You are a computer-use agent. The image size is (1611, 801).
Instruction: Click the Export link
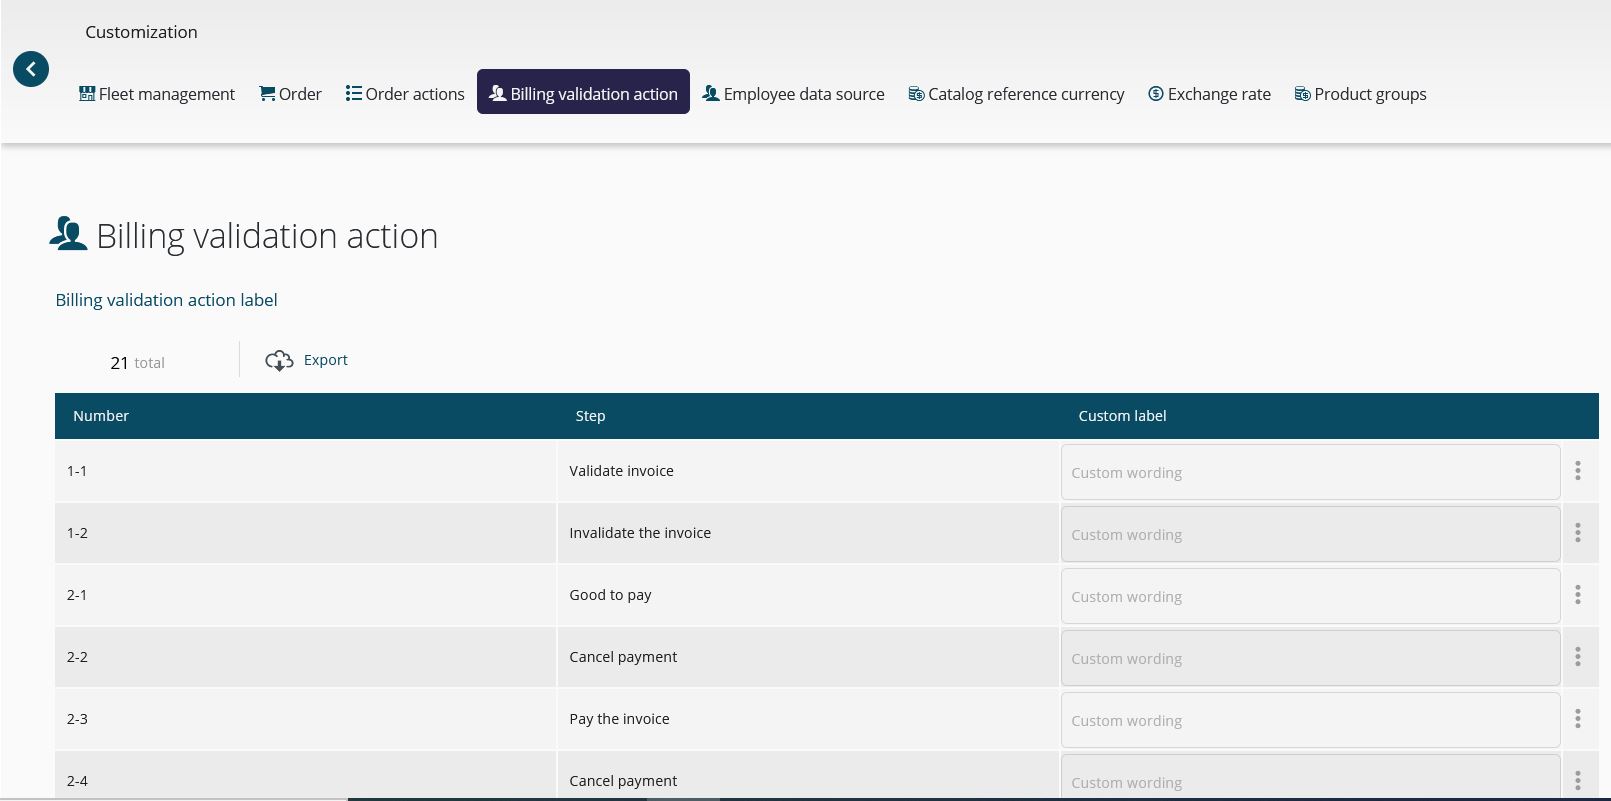click(x=326, y=360)
